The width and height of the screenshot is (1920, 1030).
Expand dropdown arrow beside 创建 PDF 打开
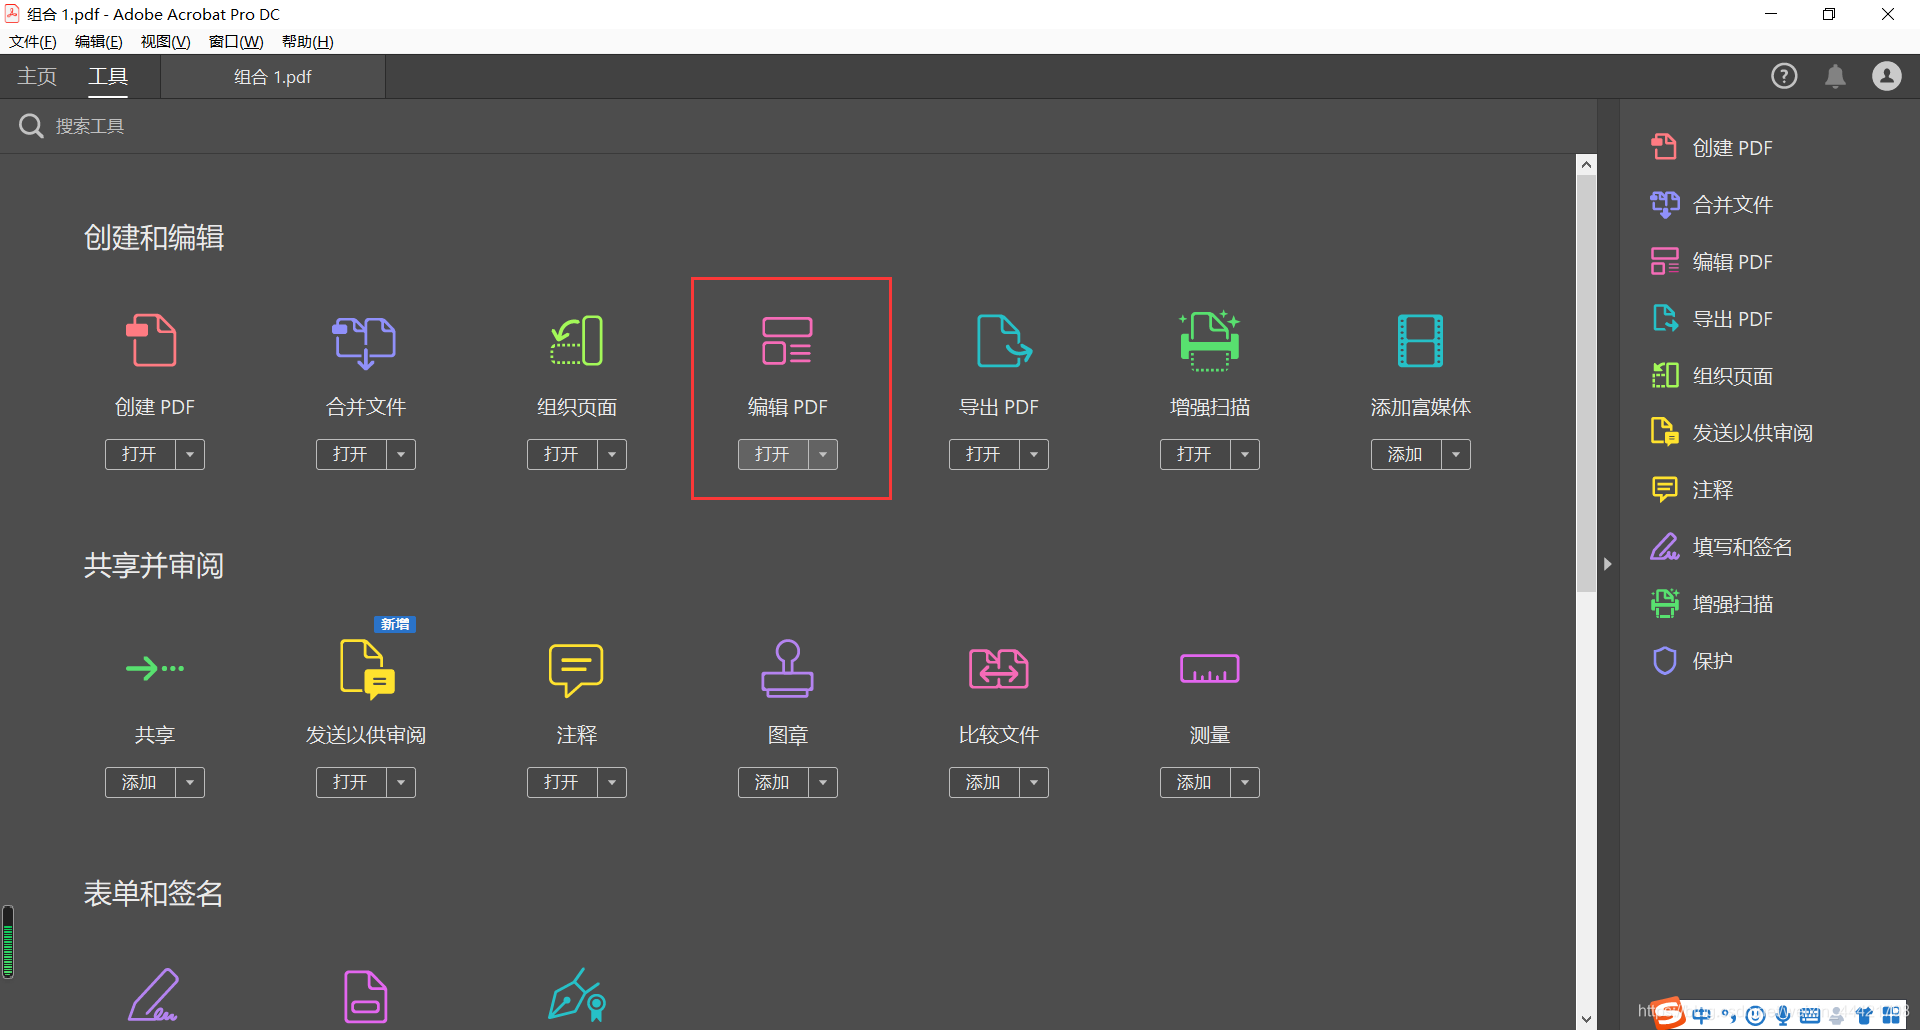[x=190, y=454]
